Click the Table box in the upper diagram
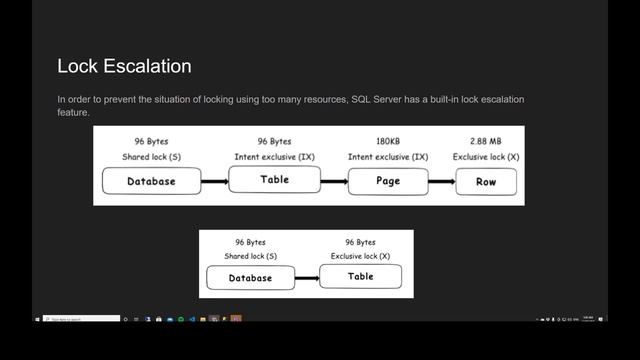This screenshot has height=360, width=640. point(275,179)
